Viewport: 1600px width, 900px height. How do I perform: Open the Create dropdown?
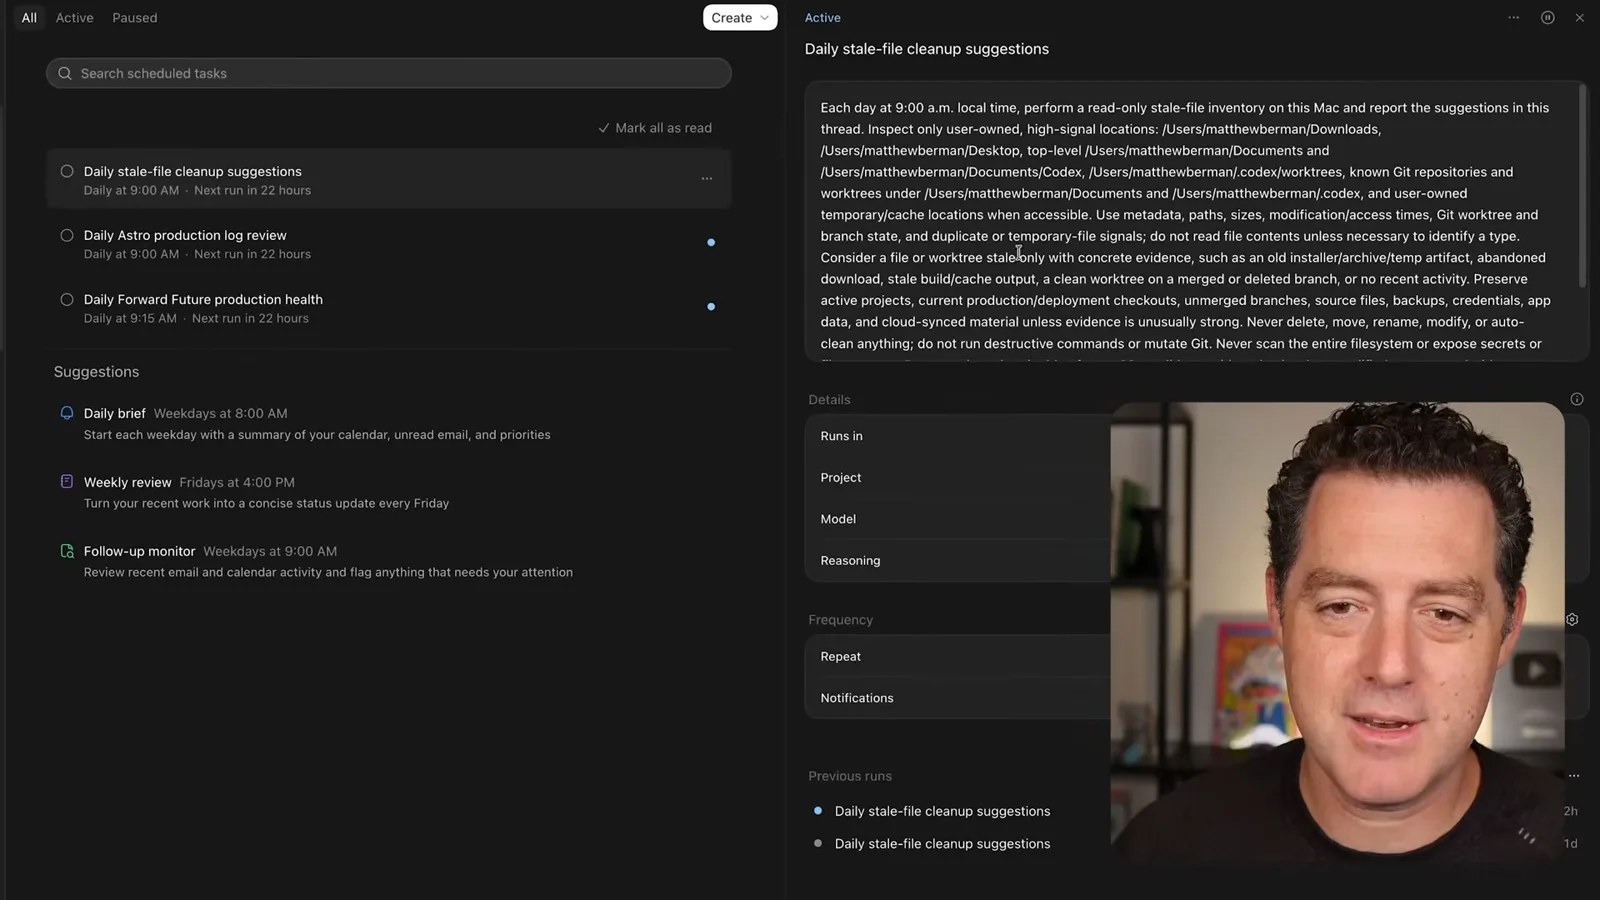[x=740, y=18]
